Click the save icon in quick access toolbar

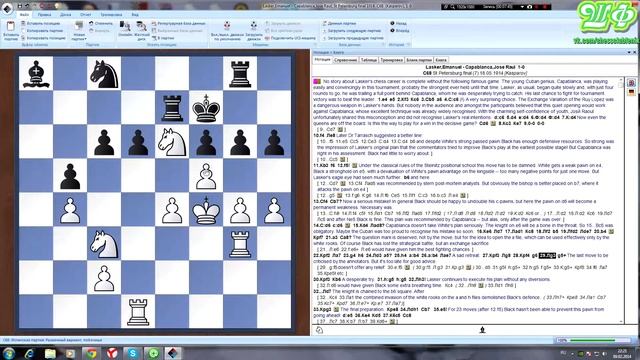[x=19, y=6]
